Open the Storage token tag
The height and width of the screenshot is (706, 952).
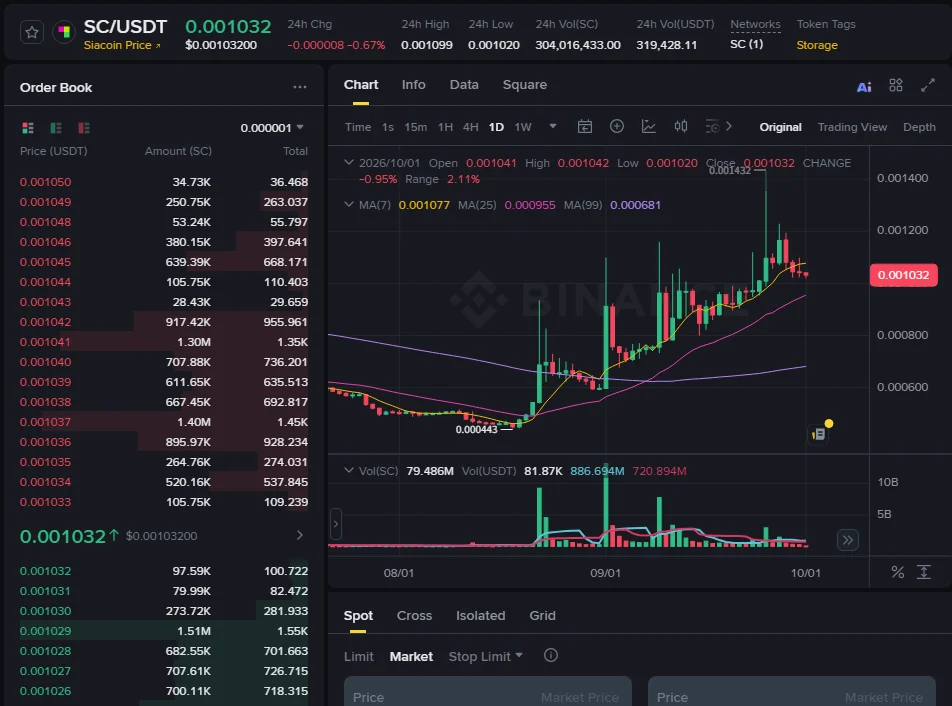[x=817, y=45]
